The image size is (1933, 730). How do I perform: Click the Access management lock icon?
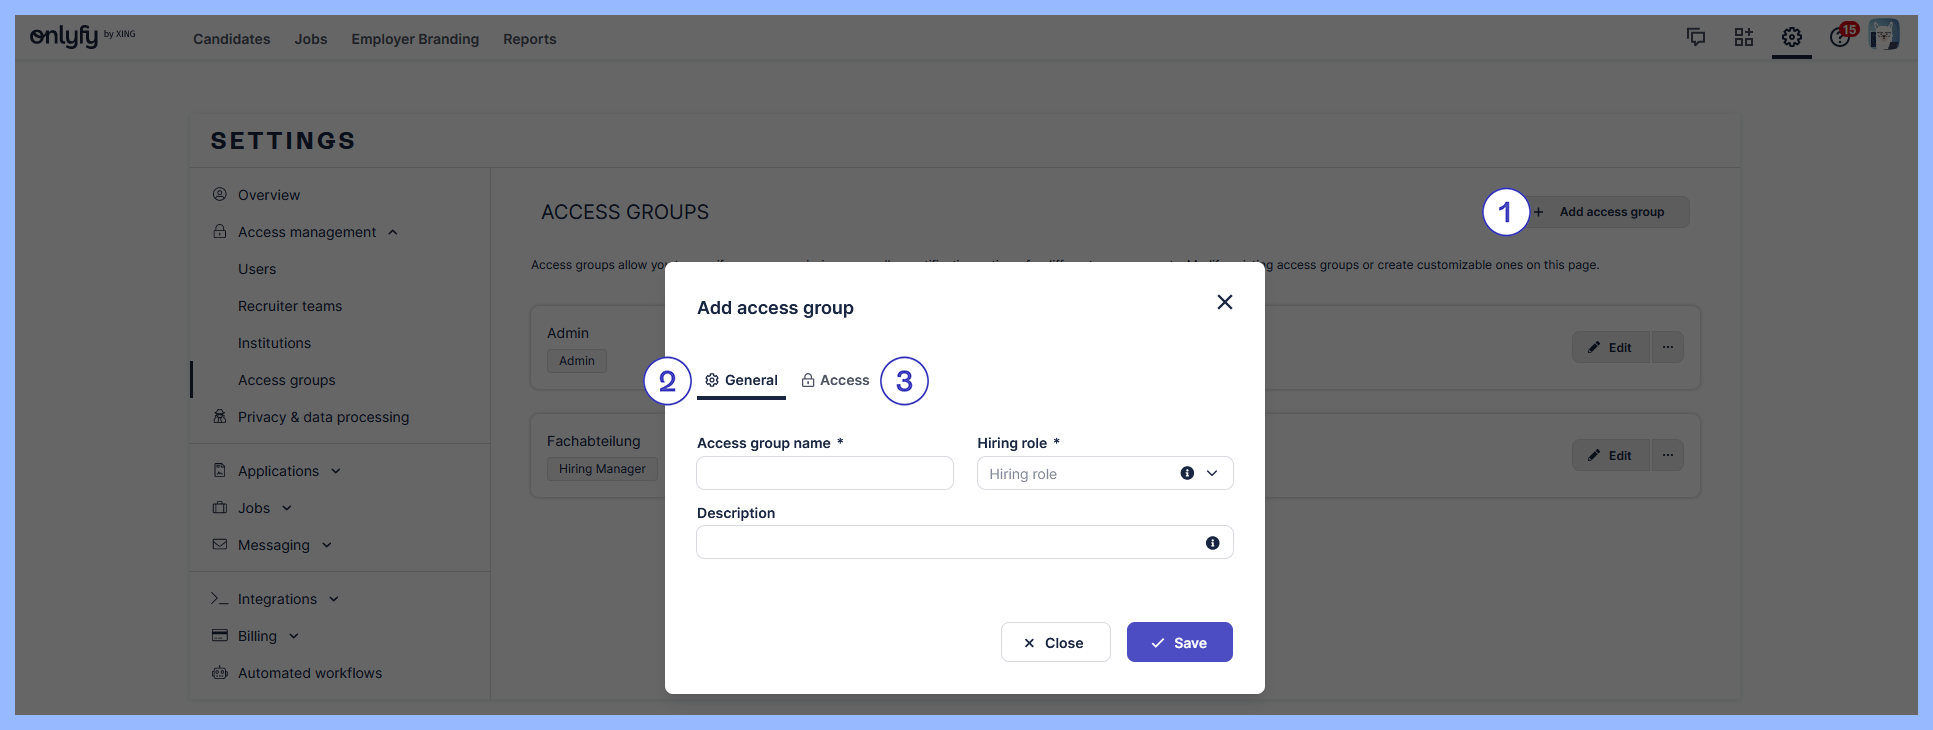(220, 231)
